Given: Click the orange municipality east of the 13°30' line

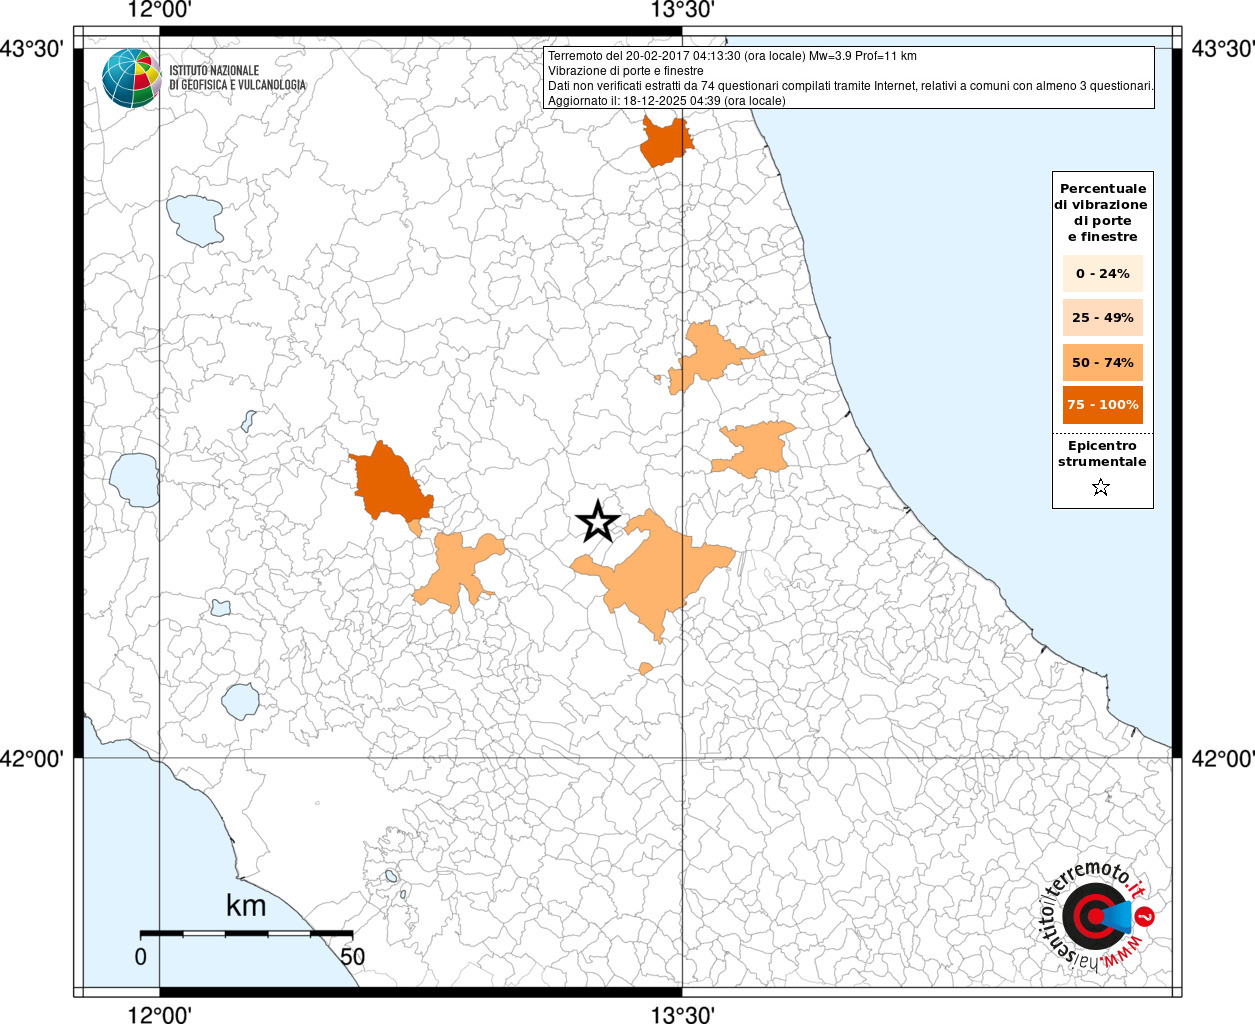Looking at the screenshot, I should coord(757,449).
